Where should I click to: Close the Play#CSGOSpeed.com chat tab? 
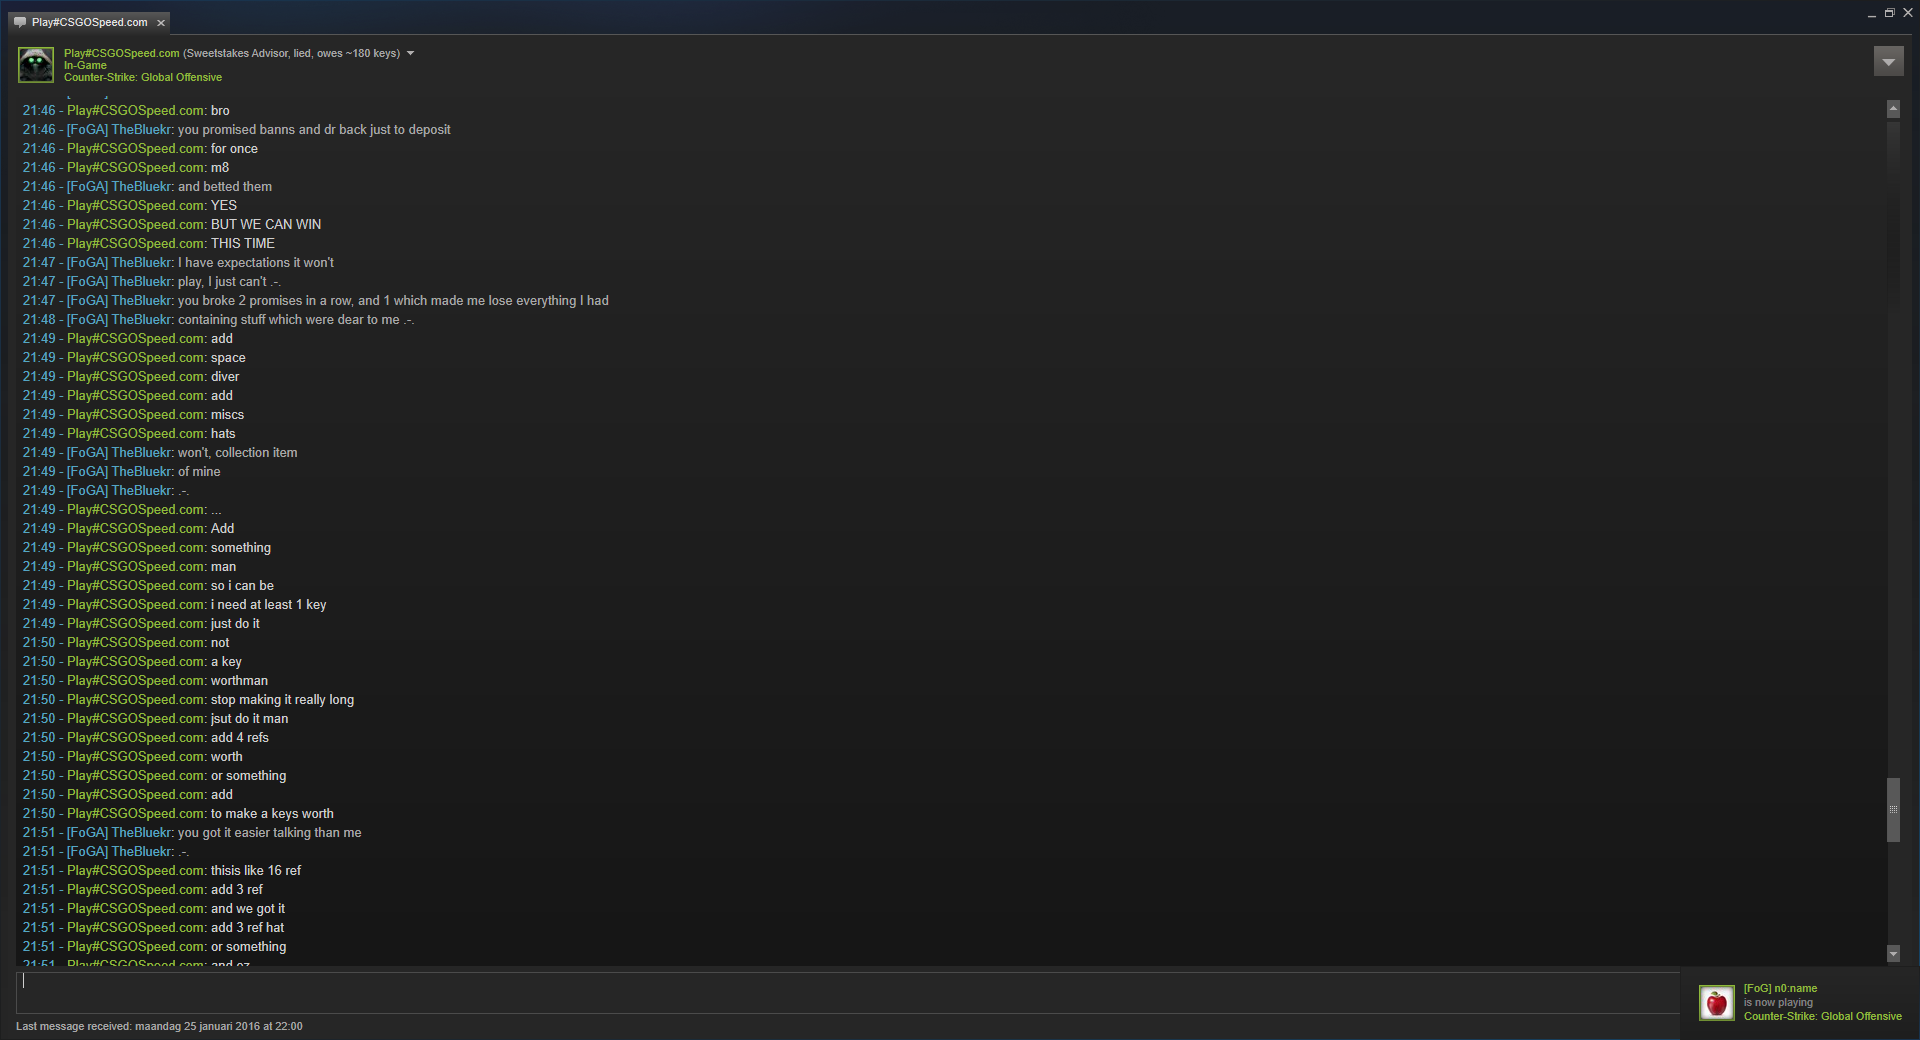tap(161, 22)
